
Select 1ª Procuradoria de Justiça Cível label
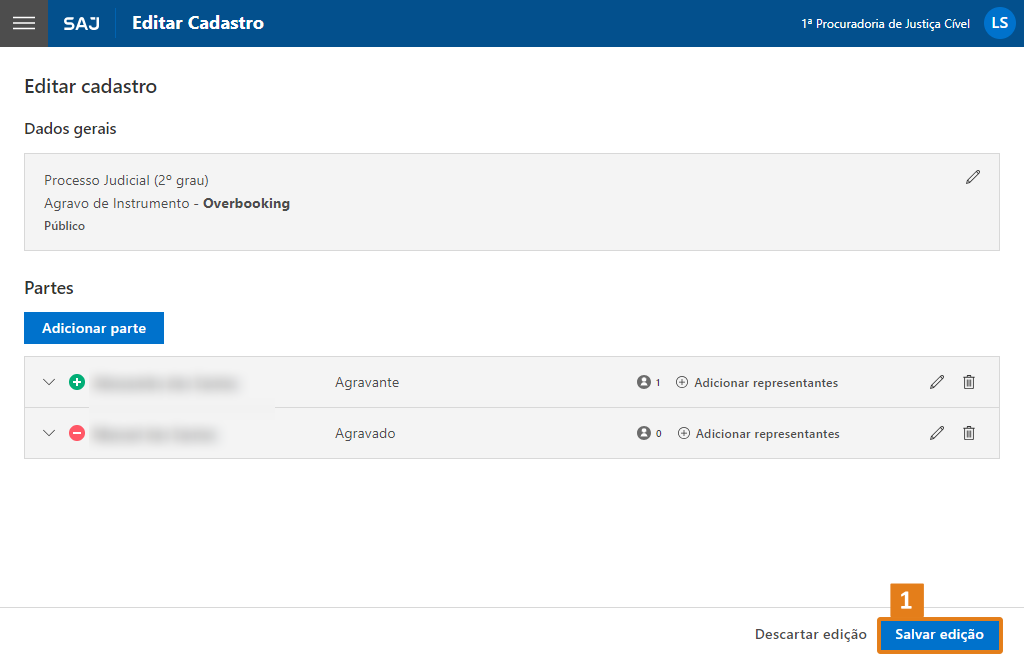tap(885, 24)
